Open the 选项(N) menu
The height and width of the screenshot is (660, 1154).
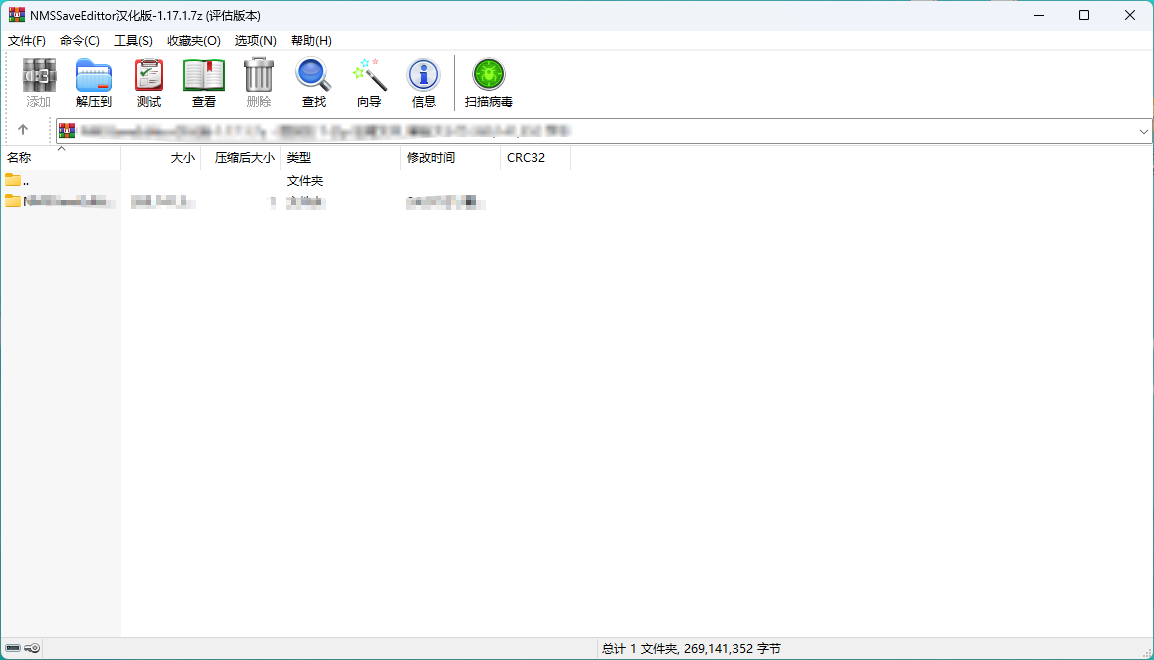255,41
